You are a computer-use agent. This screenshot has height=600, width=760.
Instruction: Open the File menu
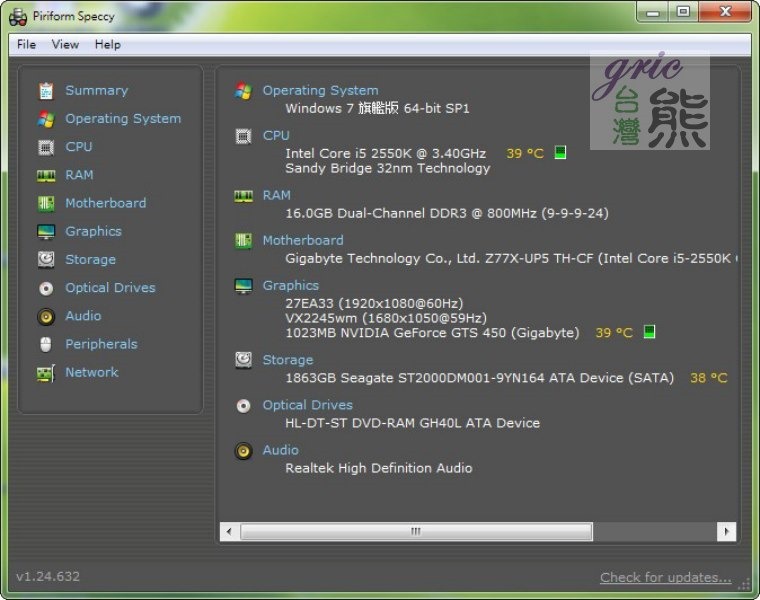click(26, 45)
